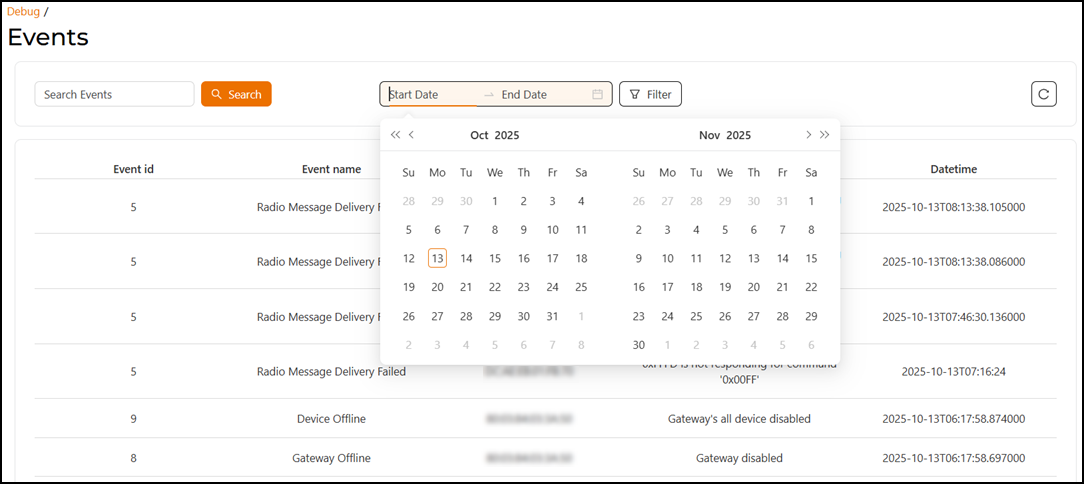
Task: Select November 15 in the right calendar
Action: [x=811, y=259]
